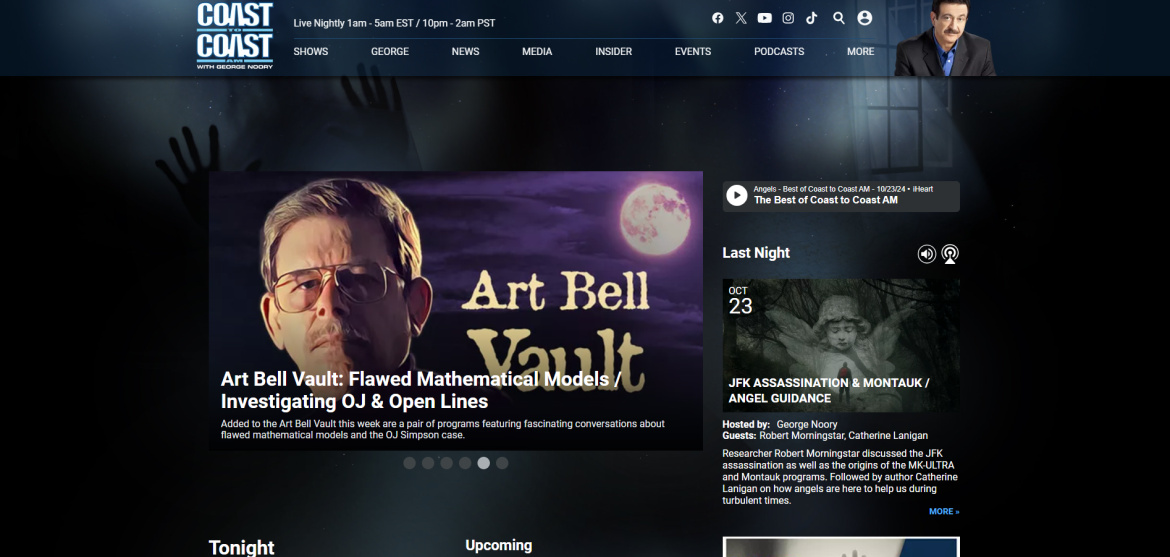
Task: Select the second carousel slide dot
Action: coord(428,463)
